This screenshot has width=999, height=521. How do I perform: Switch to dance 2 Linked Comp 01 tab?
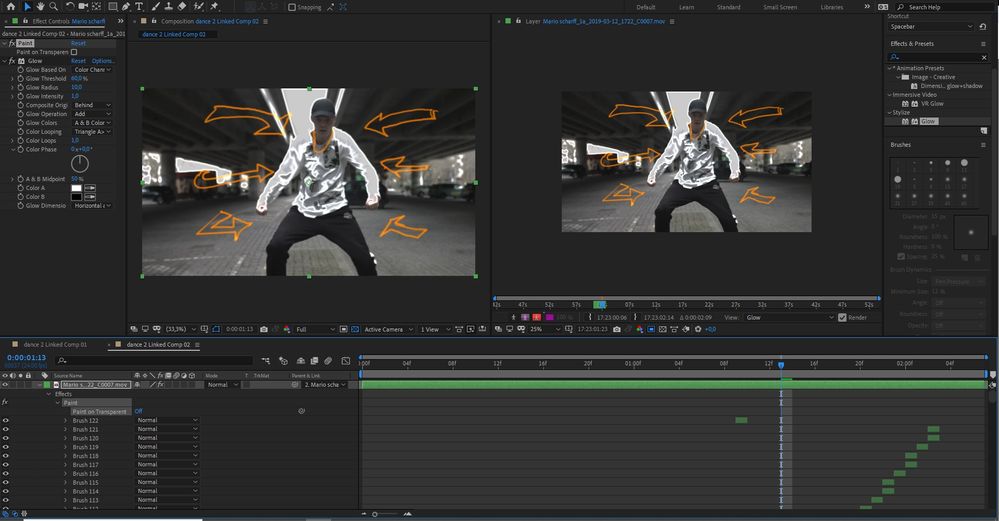click(x=56, y=344)
